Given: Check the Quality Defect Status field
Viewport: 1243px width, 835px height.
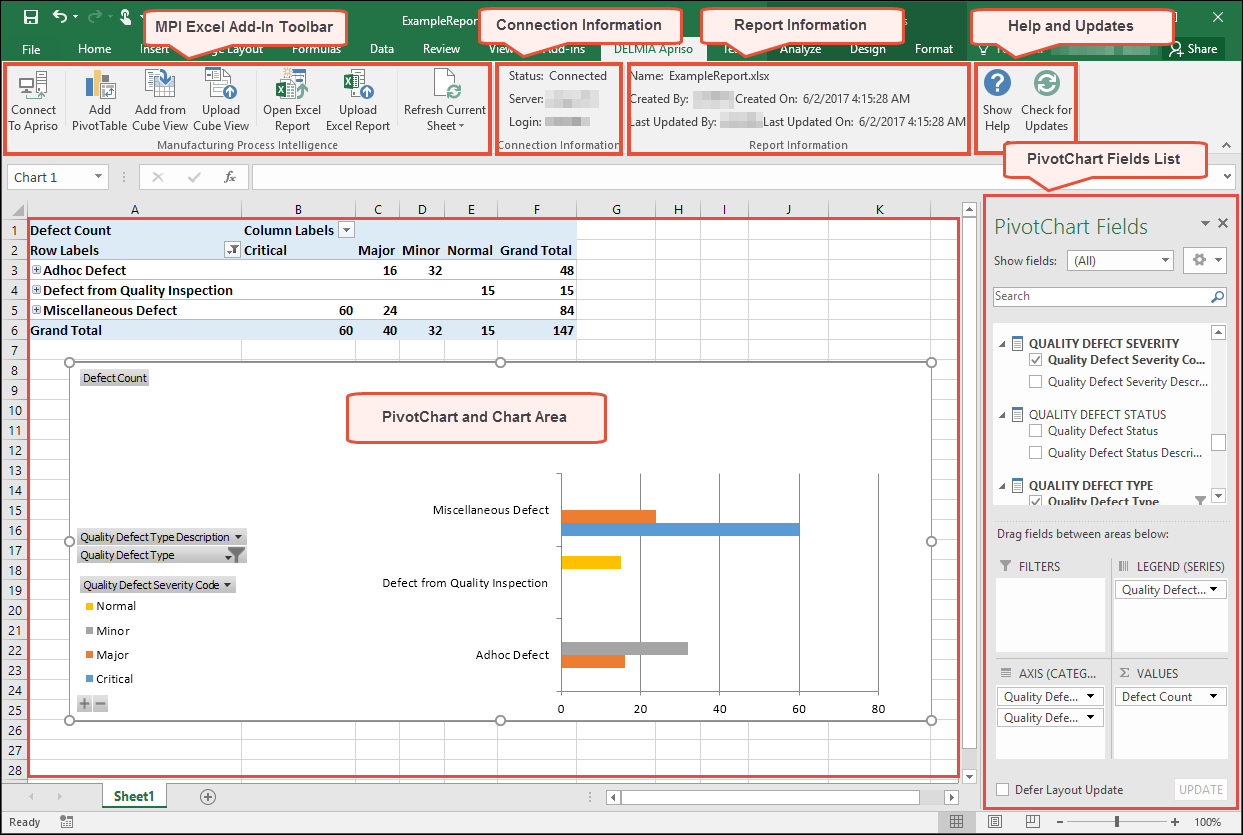Looking at the screenshot, I should tap(1036, 431).
